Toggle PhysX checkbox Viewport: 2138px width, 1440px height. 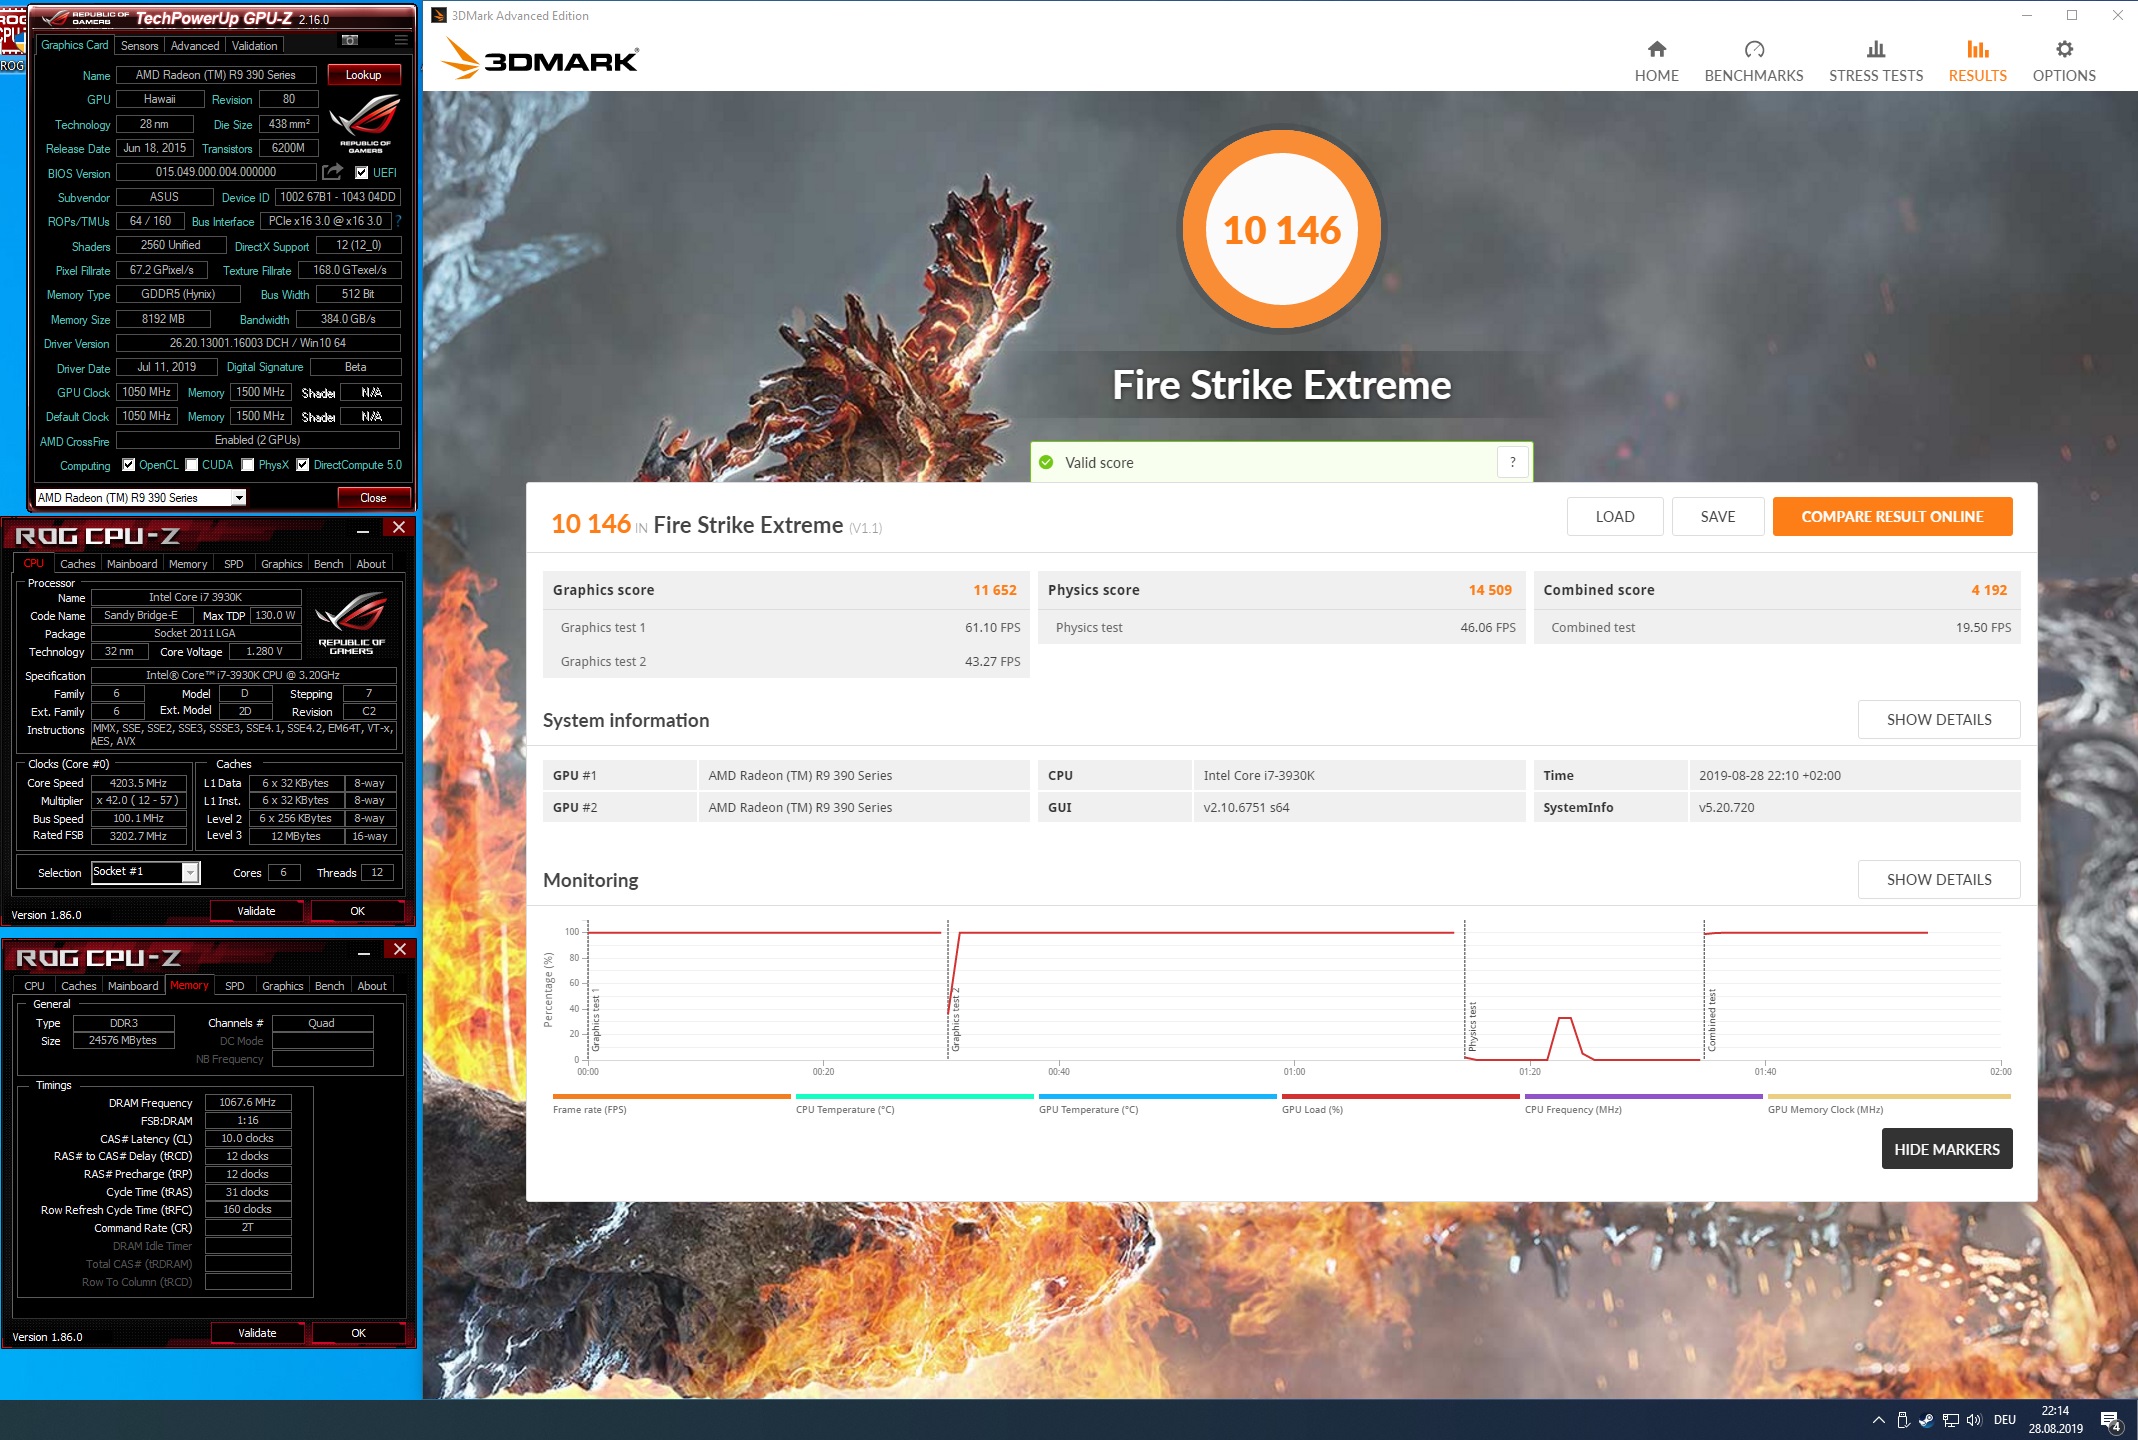click(x=248, y=464)
